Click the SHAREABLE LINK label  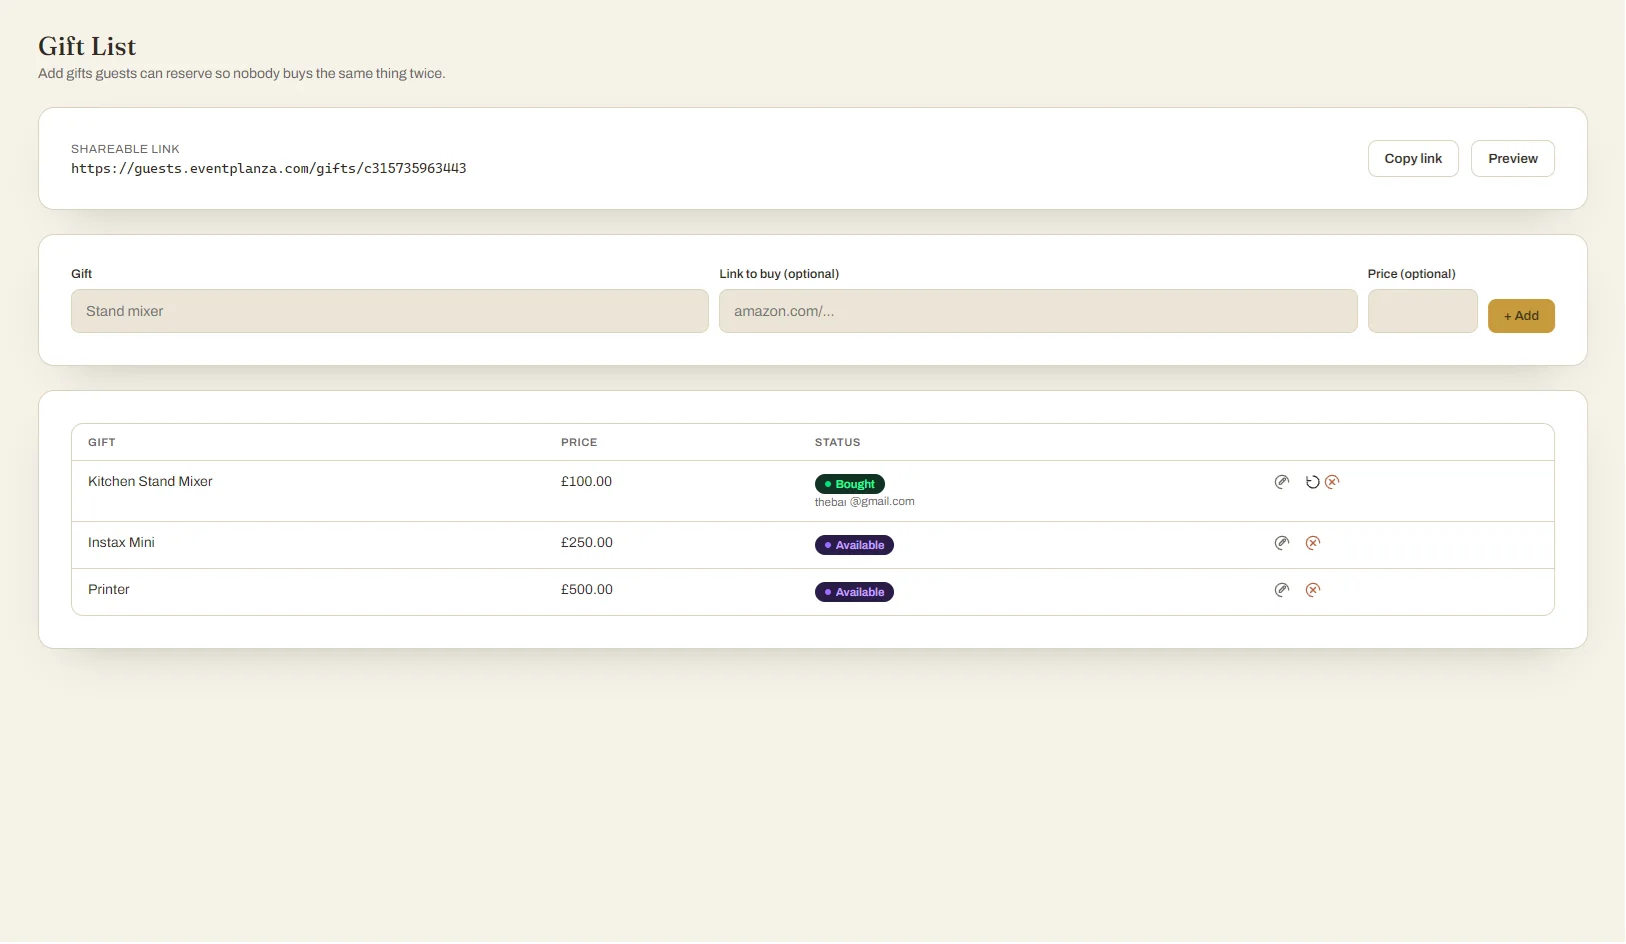click(125, 149)
